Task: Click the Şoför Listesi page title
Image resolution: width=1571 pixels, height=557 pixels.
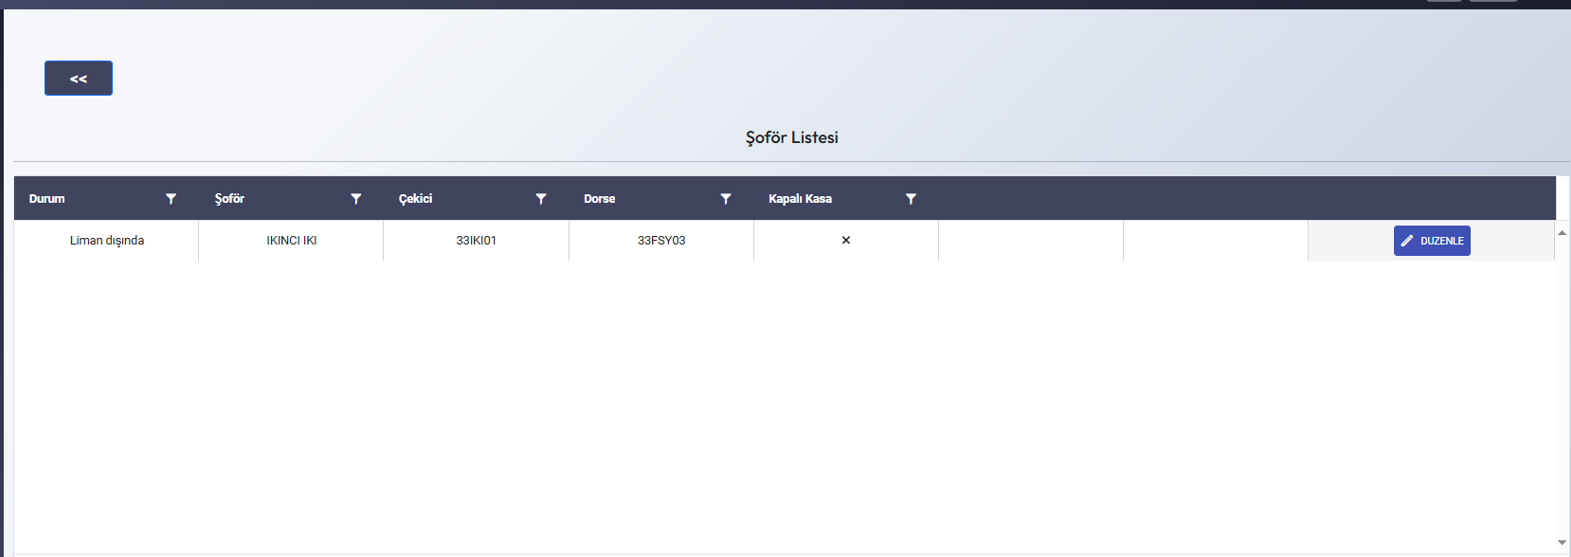Action: point(792,138)
